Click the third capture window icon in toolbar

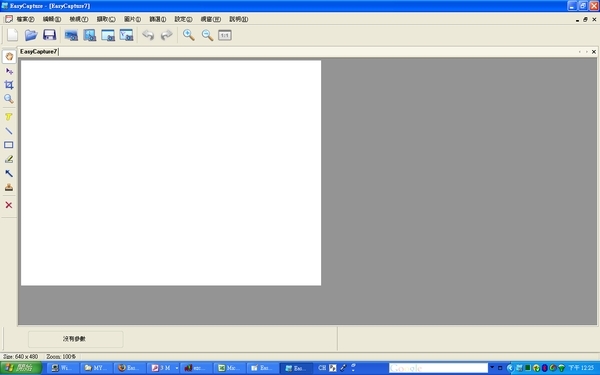108,35
